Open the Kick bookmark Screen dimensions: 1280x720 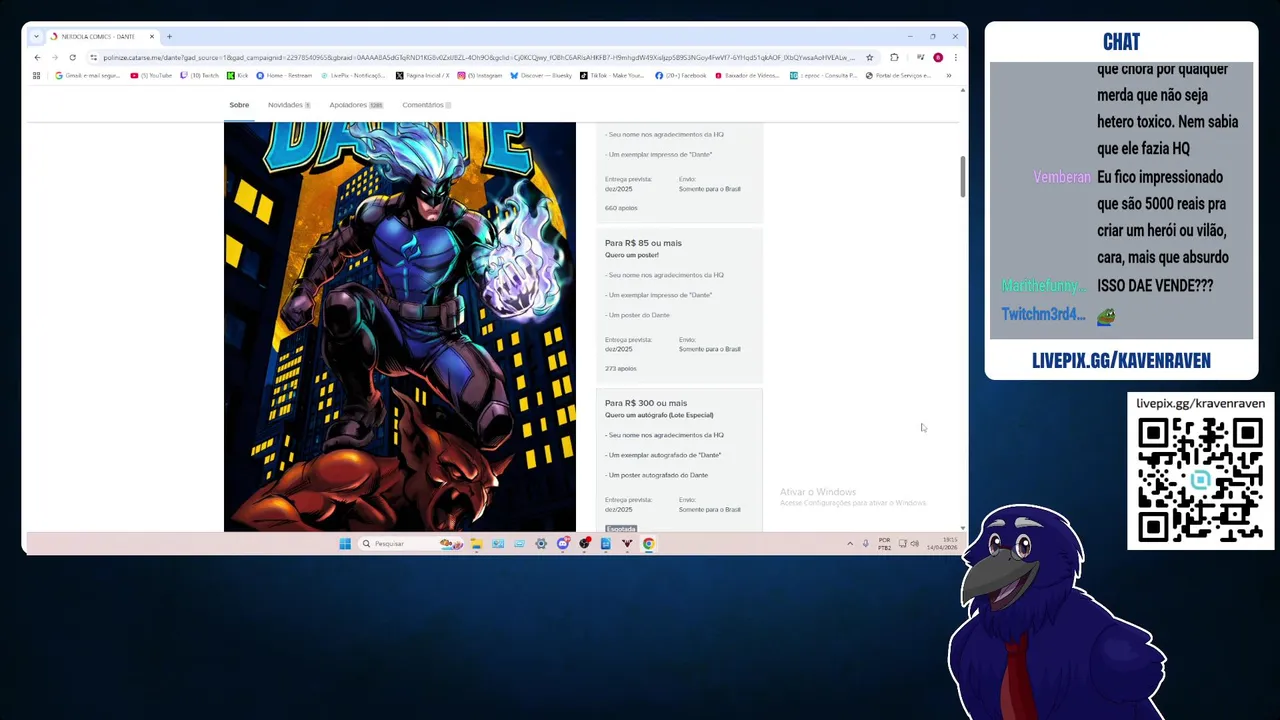[238, 75]
